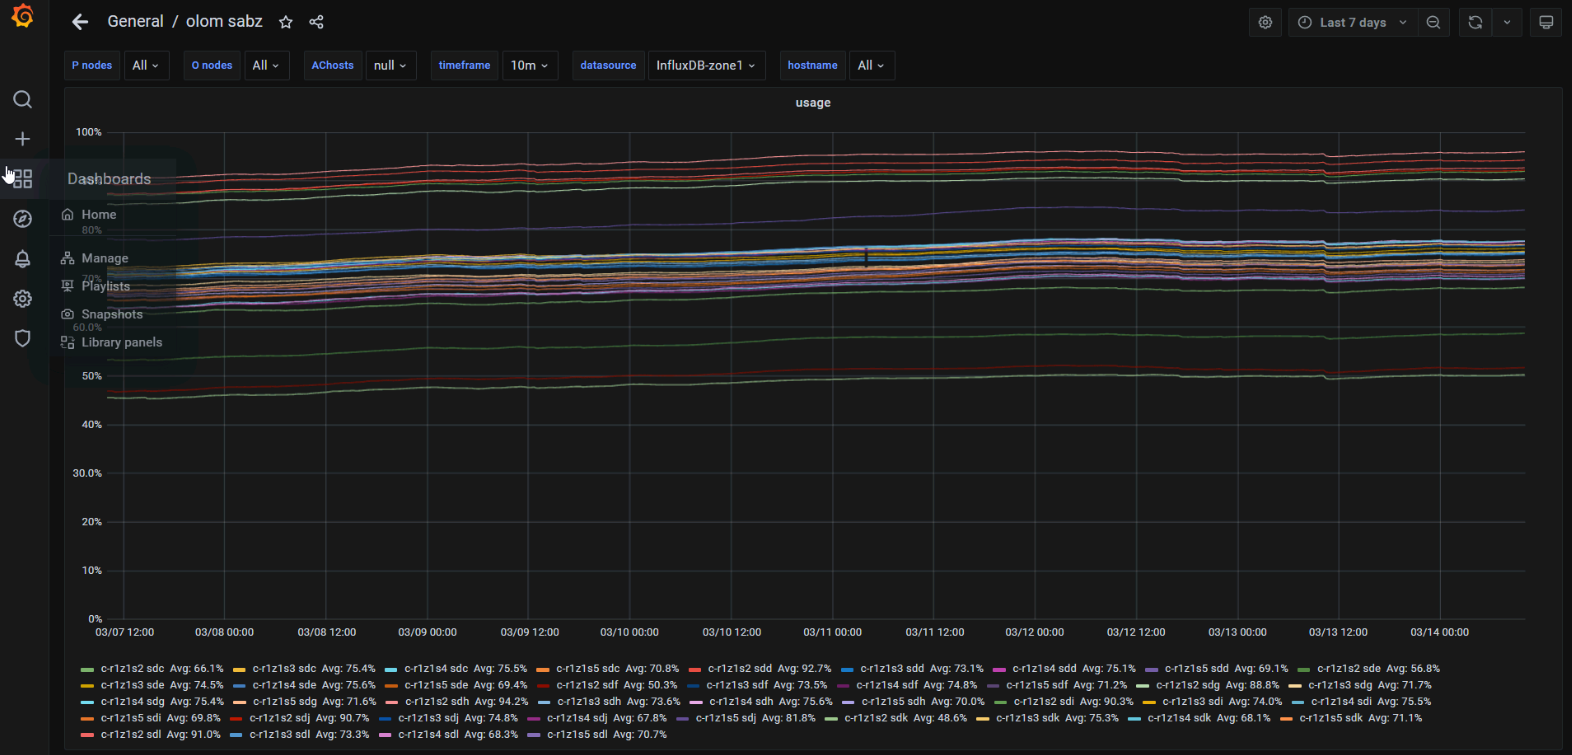
Task: Open the Server Admin shield icon
Action: (22, 339)
